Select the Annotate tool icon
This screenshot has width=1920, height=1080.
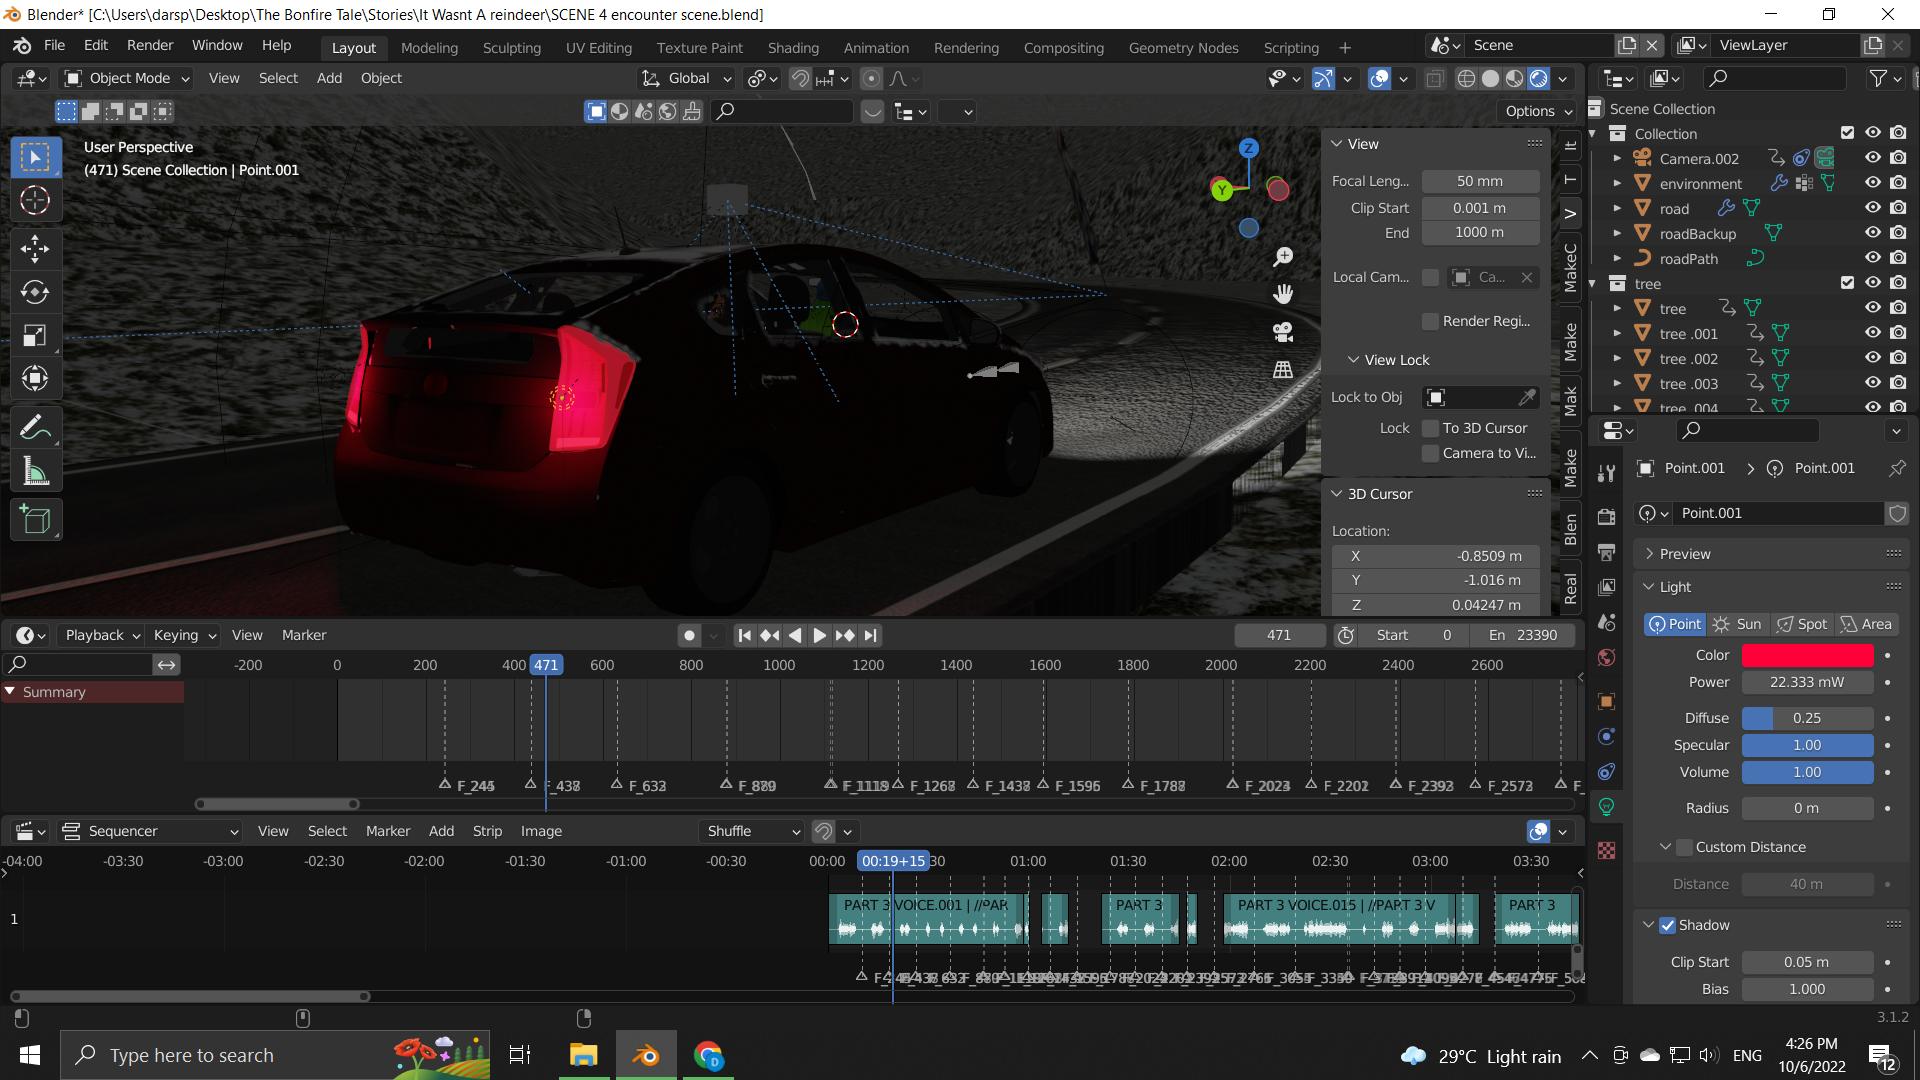tap(36, 427)
